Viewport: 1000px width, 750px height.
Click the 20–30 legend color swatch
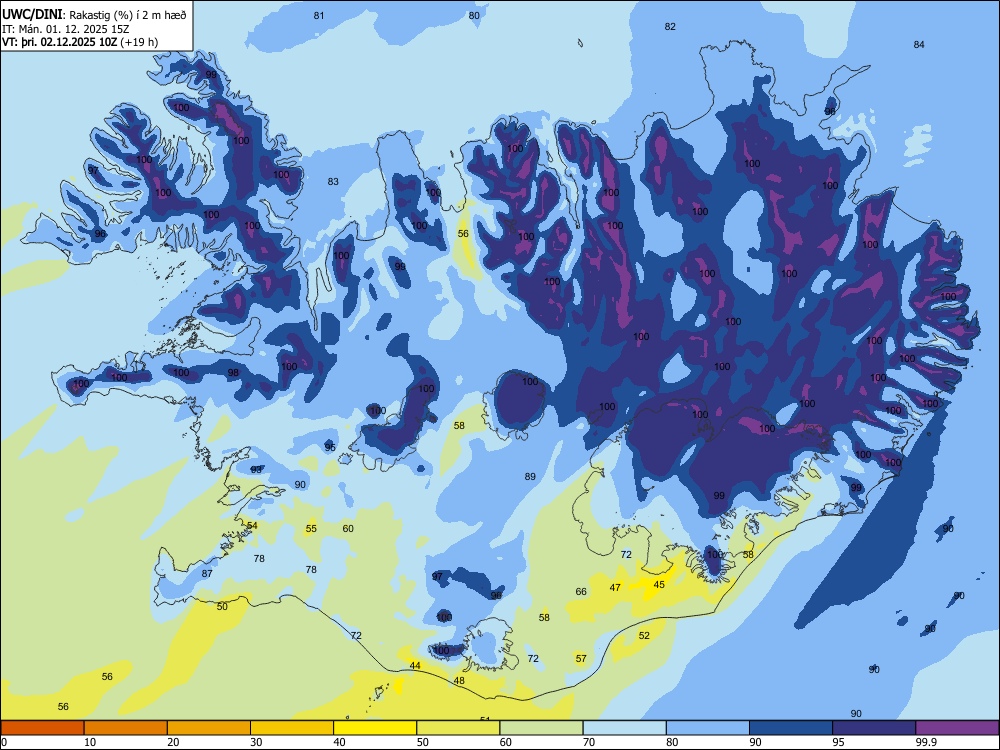click(x=209, y=728)
